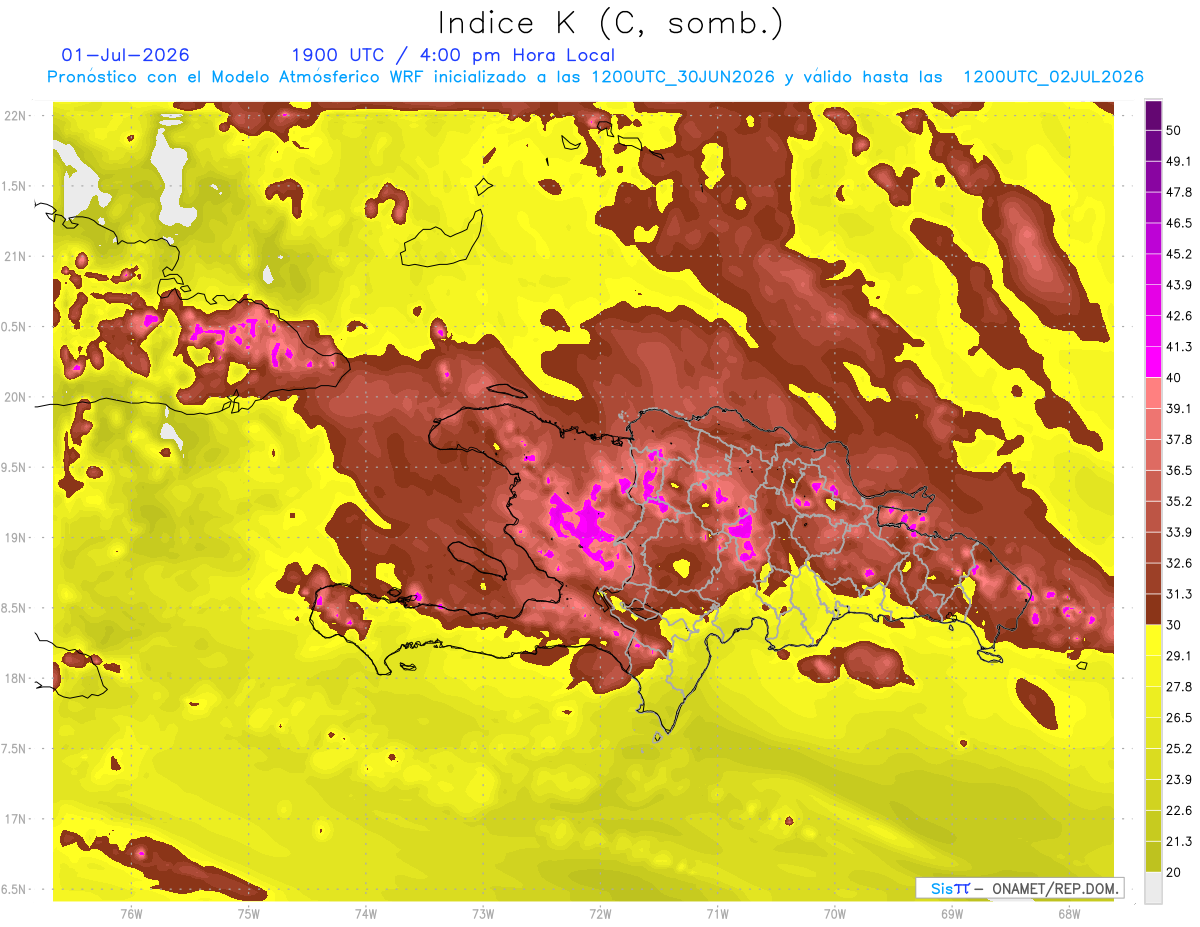This screenshot has height=927, width=1200.
Task: Click the "18N" latitude label
Action: pyautogui.click(x=15, y=678)
